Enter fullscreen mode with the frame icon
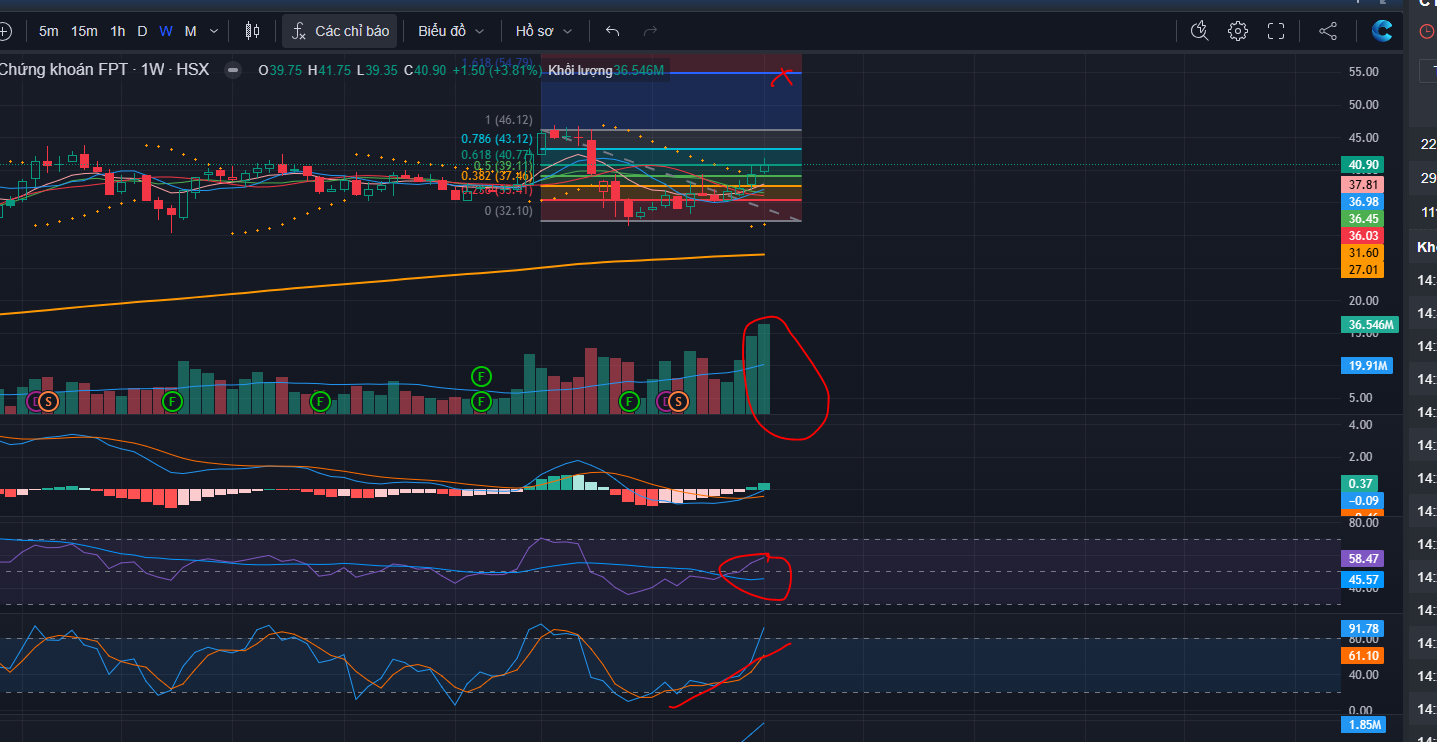This screenshot has width=1437, height=742. [x=1276, y=31]
